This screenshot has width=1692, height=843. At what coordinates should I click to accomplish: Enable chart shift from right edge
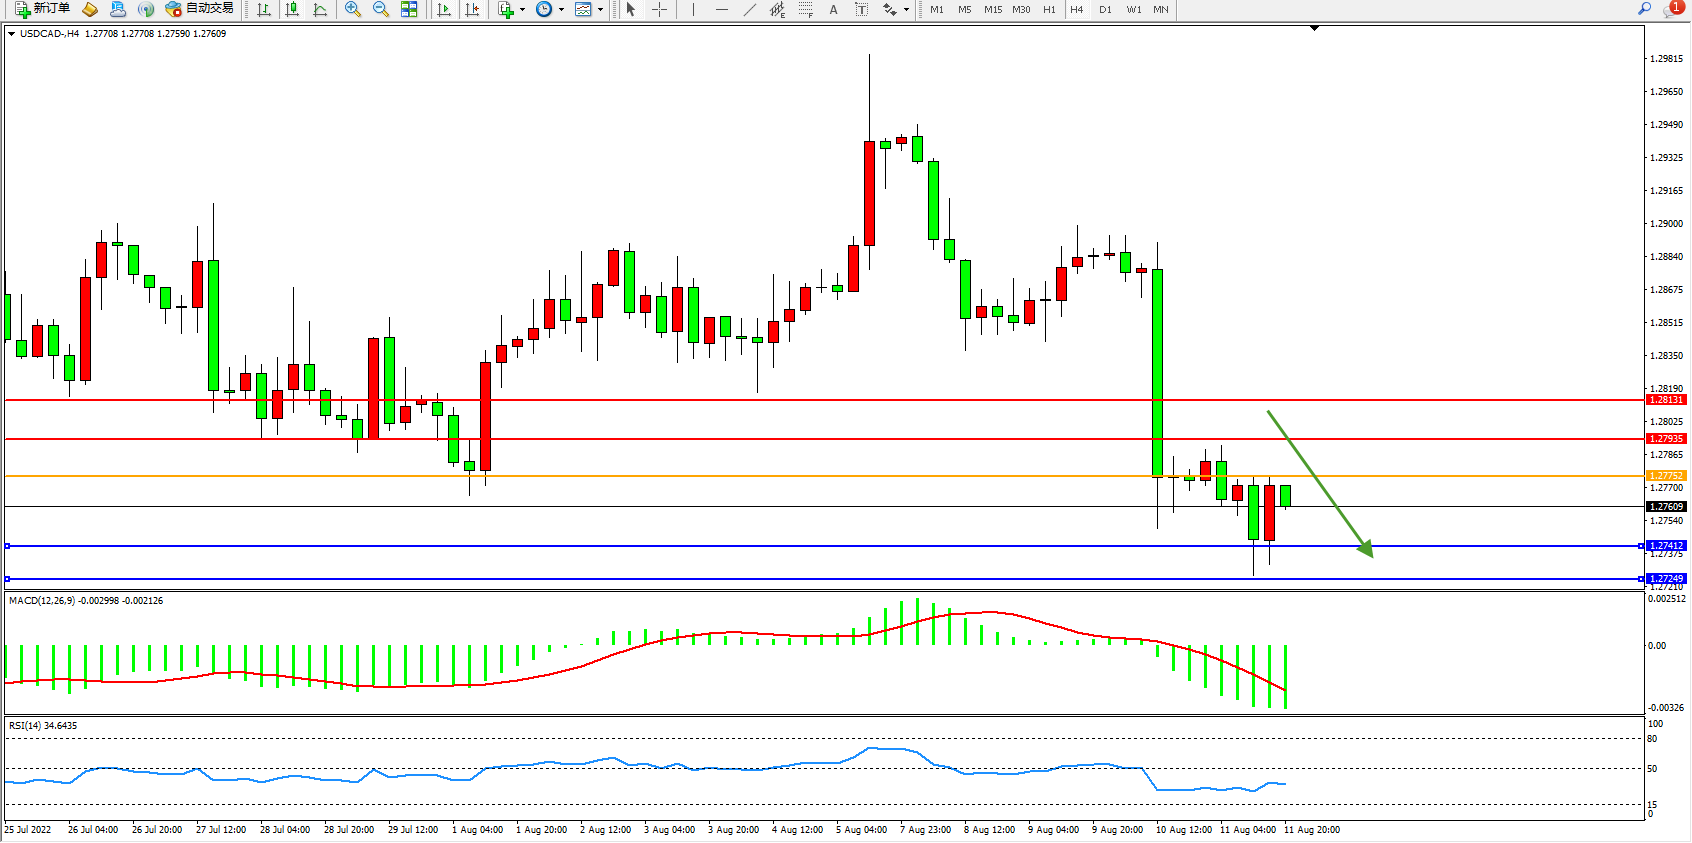click(x=472, y=9)
